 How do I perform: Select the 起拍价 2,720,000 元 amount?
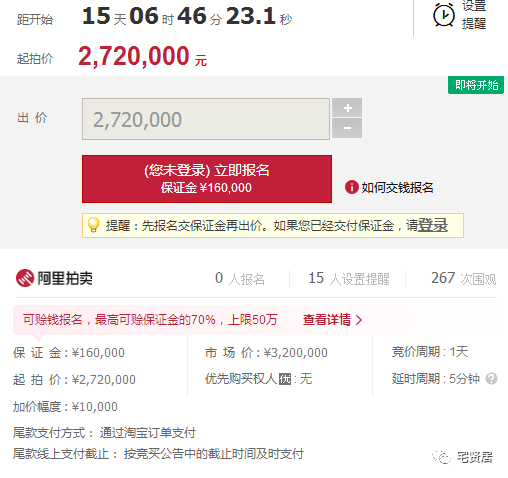pos(143,56)
